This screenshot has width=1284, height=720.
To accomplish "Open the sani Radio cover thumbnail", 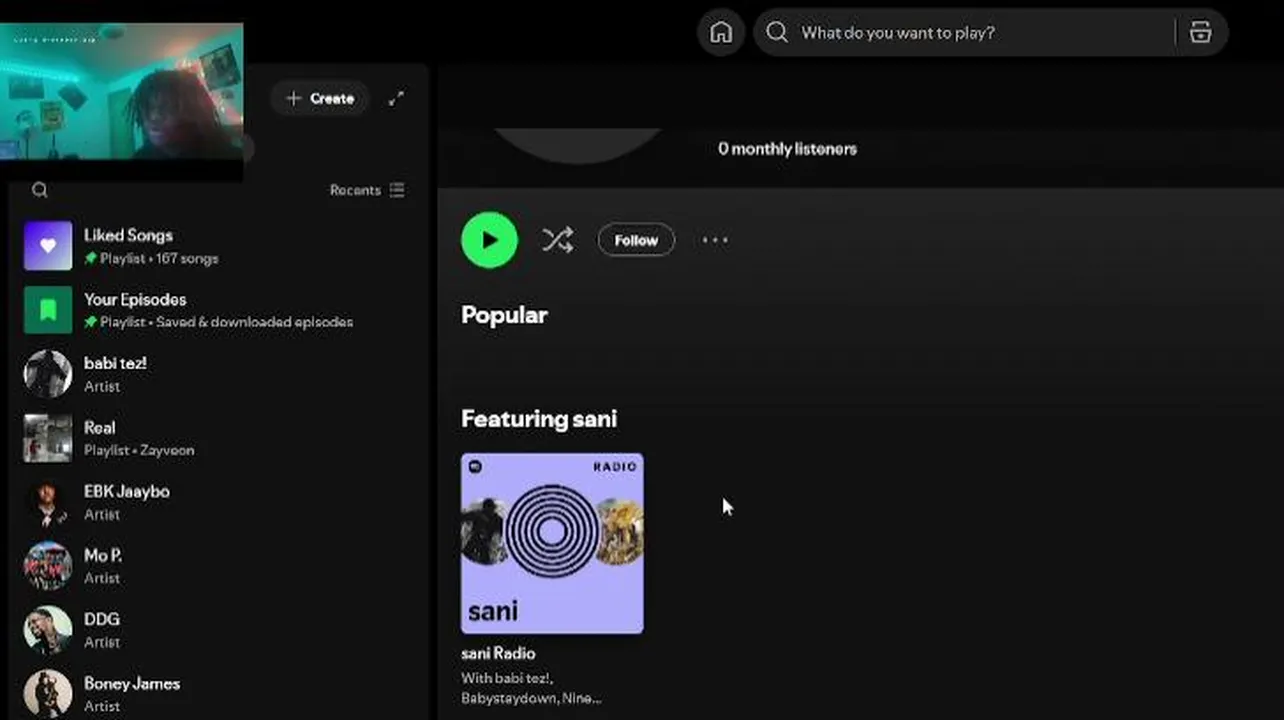I will (552, 543).
